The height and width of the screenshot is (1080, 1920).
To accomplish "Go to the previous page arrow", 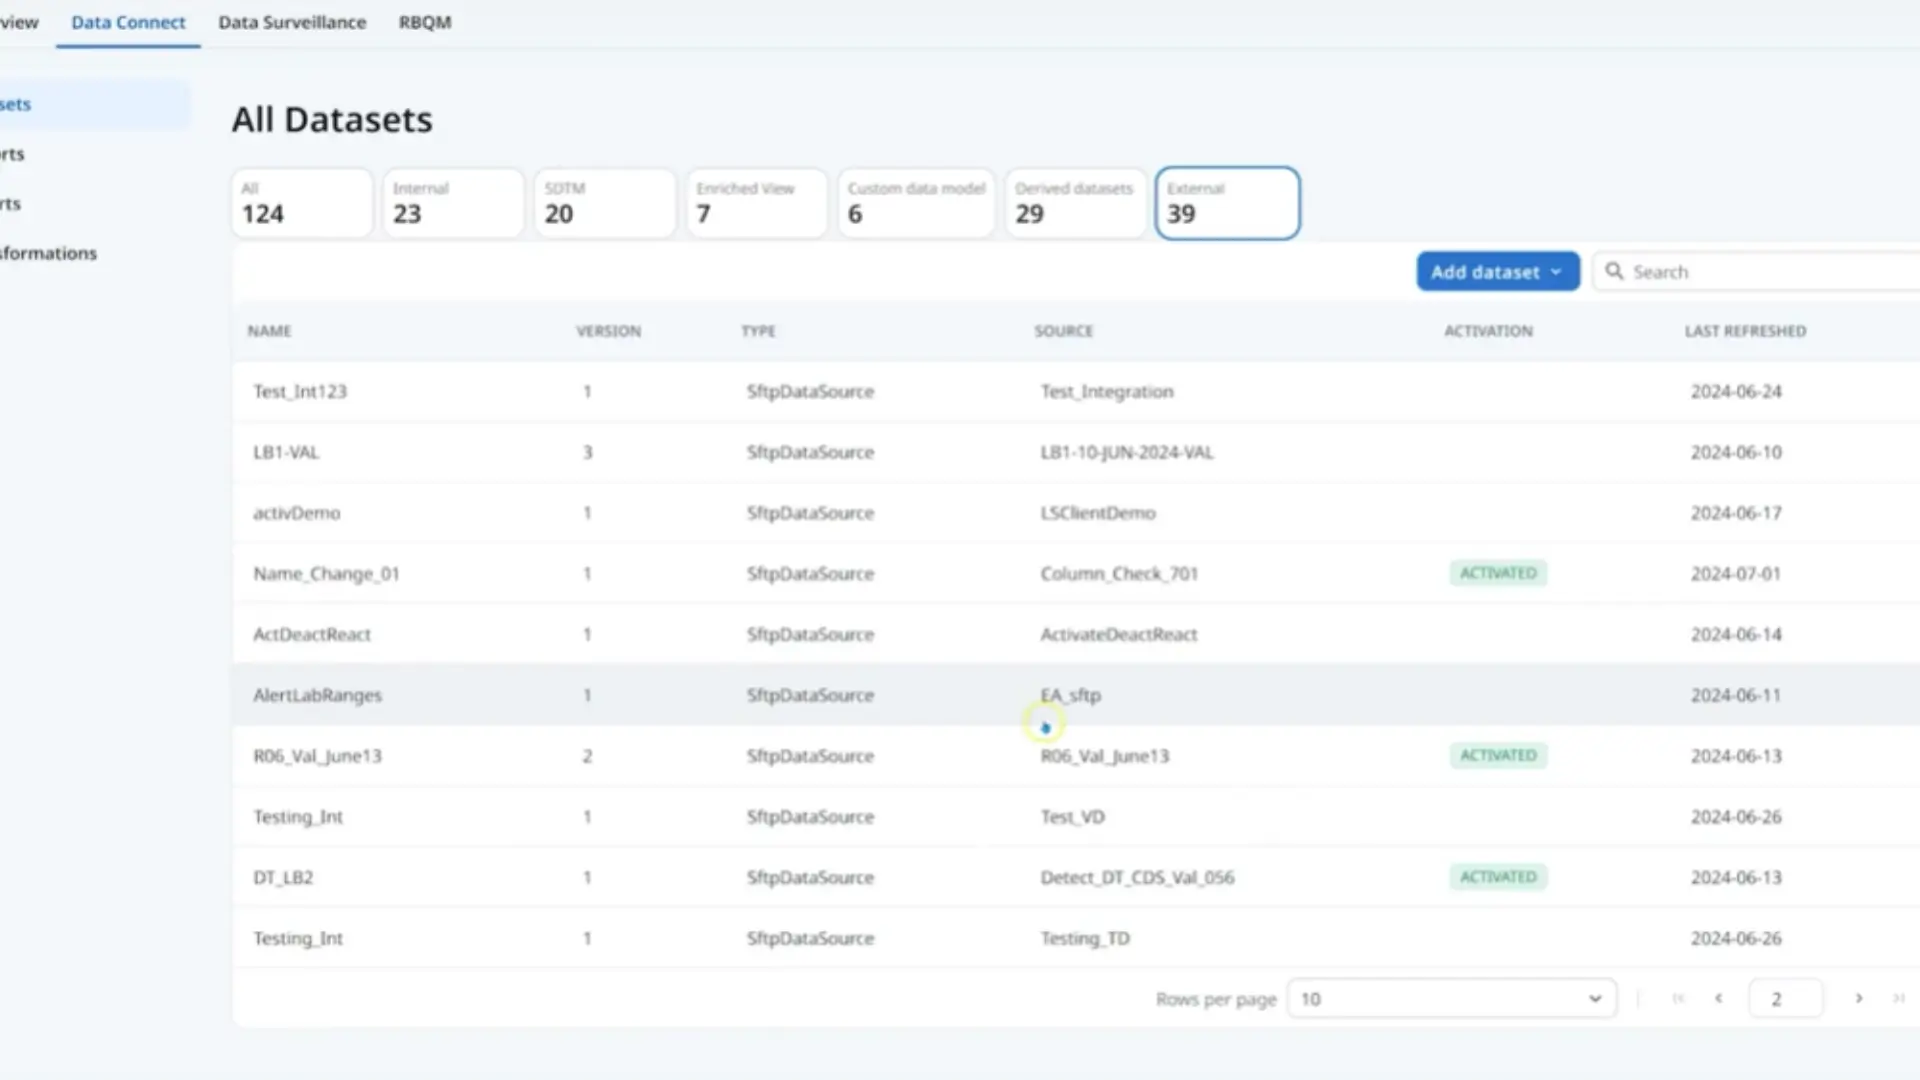I will [x=1719, y=998].
